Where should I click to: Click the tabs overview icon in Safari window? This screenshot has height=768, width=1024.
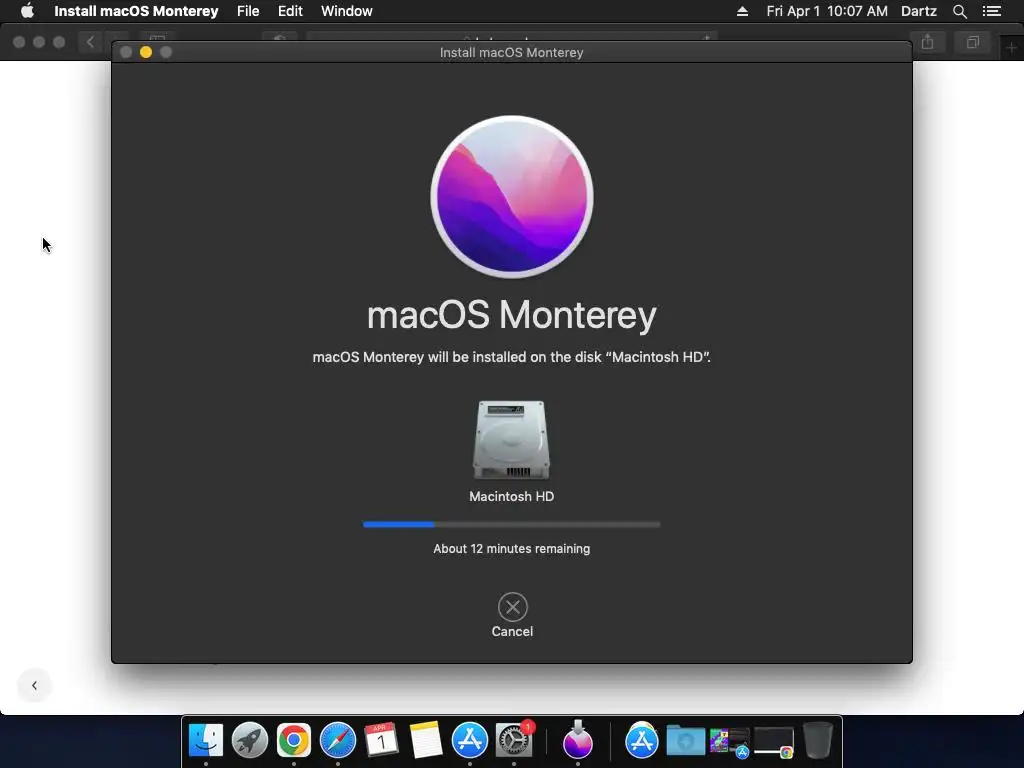(972, 42)
